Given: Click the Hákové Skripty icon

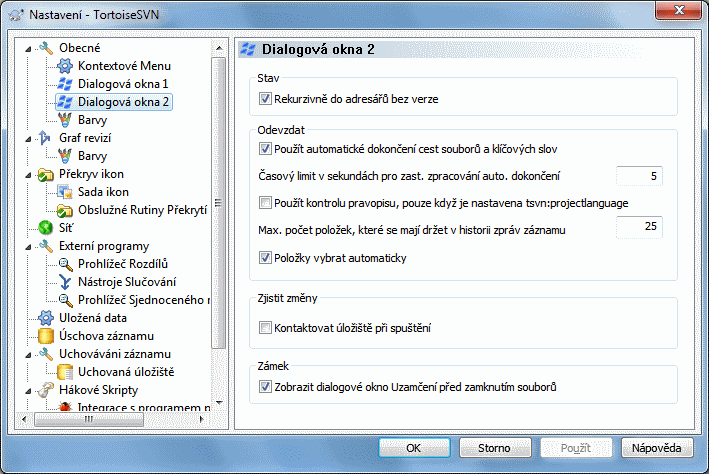Looking at the screenshot, I should tap(45, 390).
